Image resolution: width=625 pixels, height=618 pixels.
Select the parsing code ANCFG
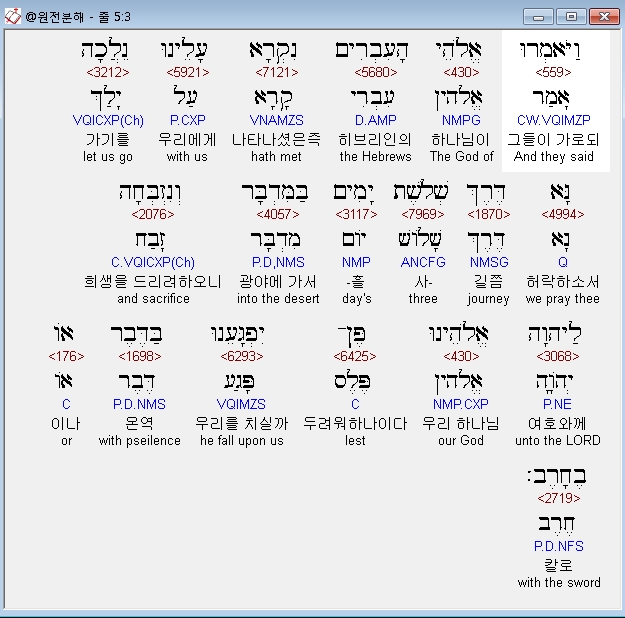423,262
